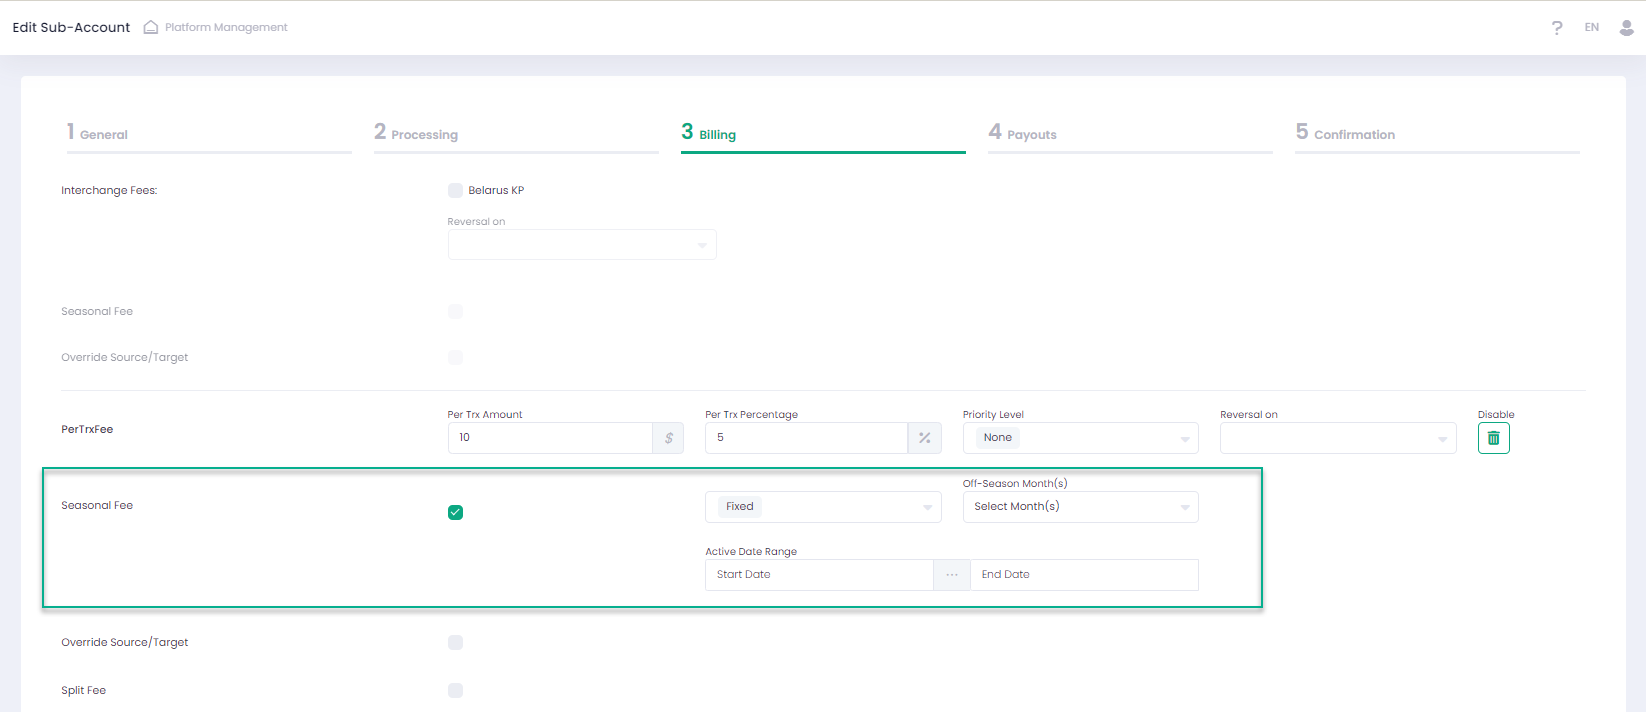
Task: Click the dollar sign icon in Per Trx Amount
Action: tap(668, 438)
